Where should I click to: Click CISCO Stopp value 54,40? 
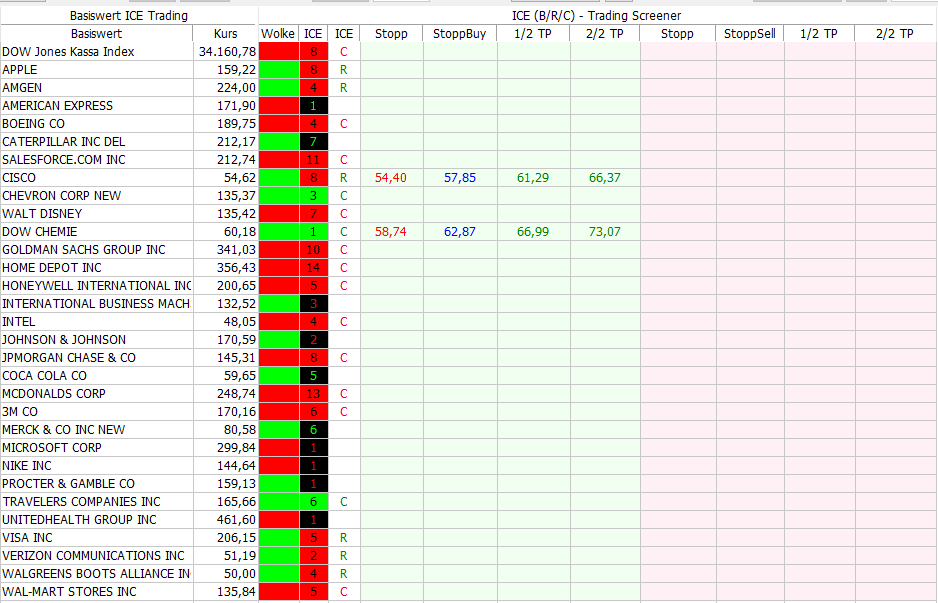click(391, 178)
